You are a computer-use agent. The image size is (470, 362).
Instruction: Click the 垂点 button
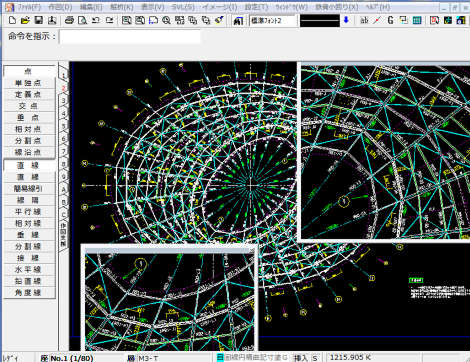point(29,118)
